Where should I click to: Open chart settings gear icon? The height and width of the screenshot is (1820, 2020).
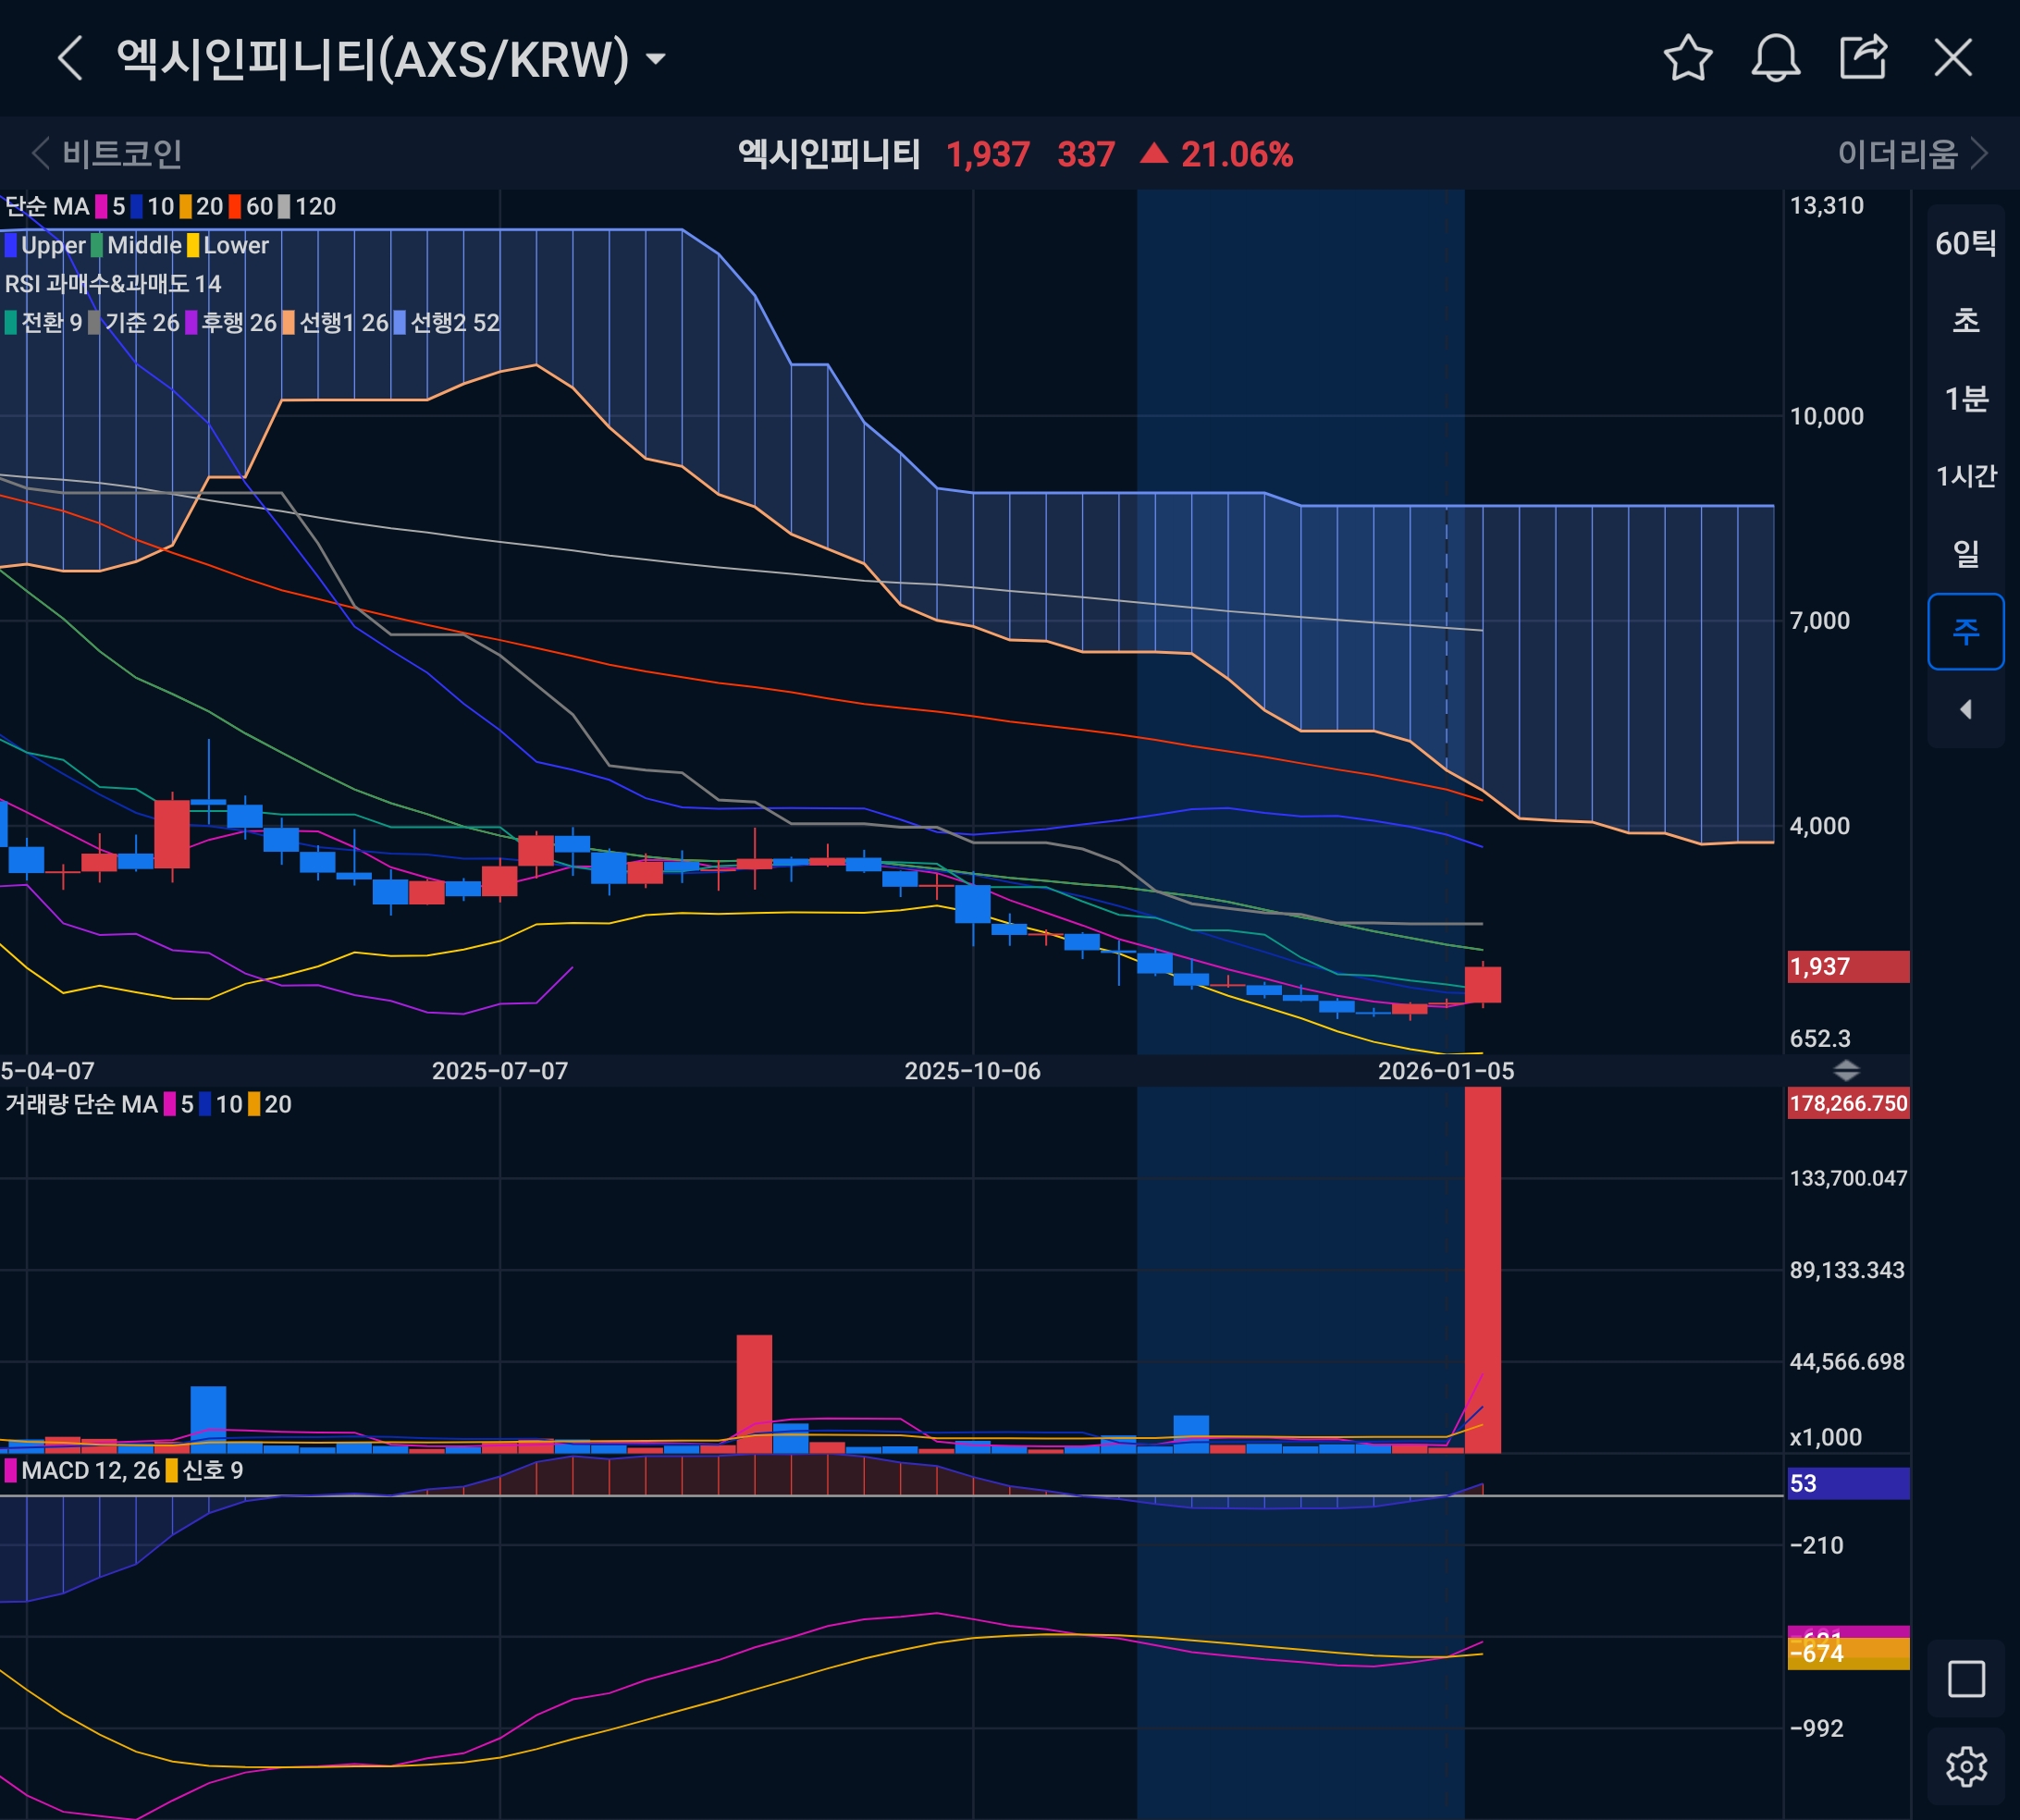coord(1965,1767)
